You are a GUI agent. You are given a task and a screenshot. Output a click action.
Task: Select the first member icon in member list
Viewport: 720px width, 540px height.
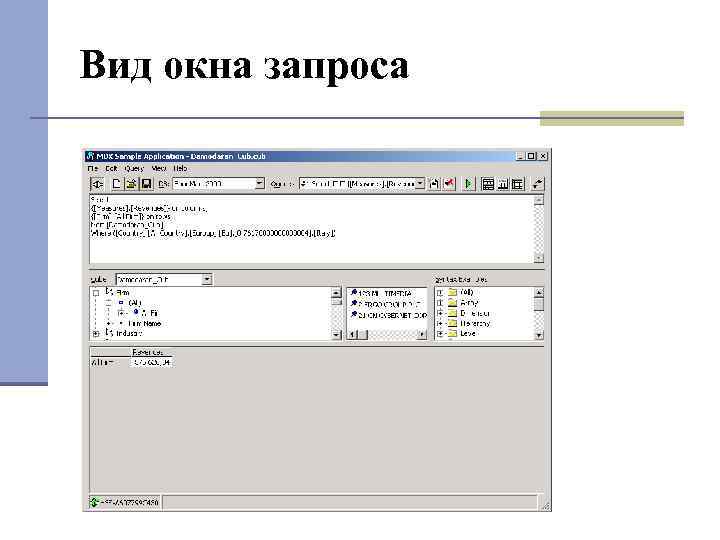pyautogui.click(x=354, y=292)
